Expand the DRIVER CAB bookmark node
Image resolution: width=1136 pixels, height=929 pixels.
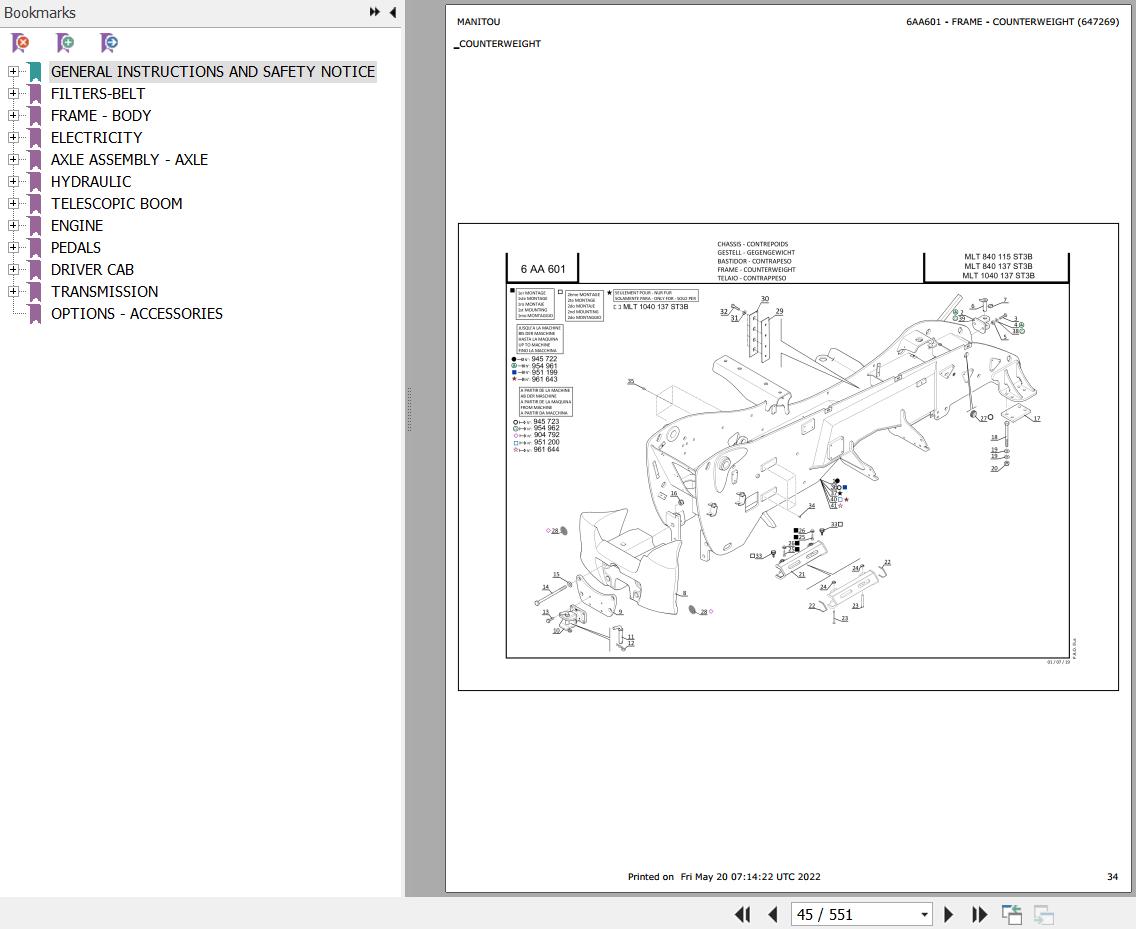pyautogui.click(x=13, y=270)
